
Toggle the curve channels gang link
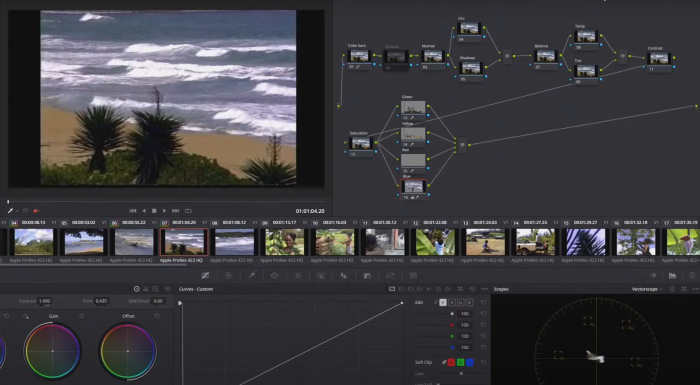coord(435,302)
